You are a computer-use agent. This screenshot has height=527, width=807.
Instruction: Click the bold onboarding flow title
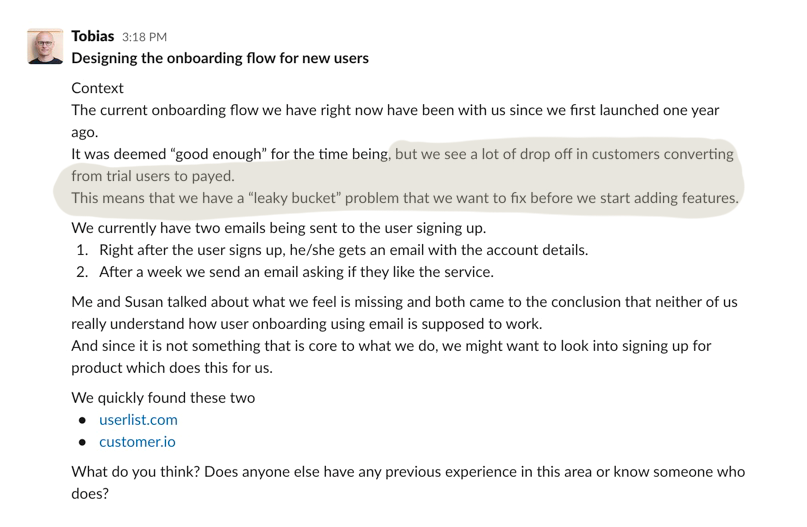click(x=220, y=58)
